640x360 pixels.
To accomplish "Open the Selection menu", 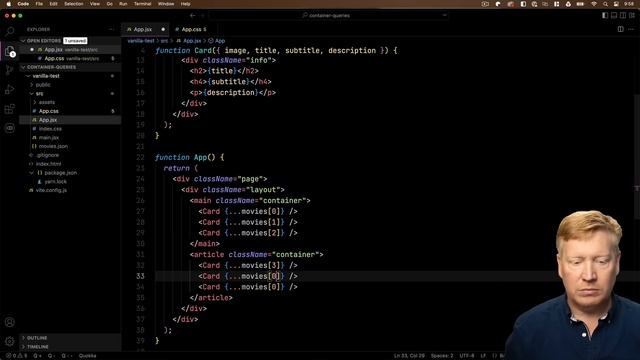I will tap(73, 4).
